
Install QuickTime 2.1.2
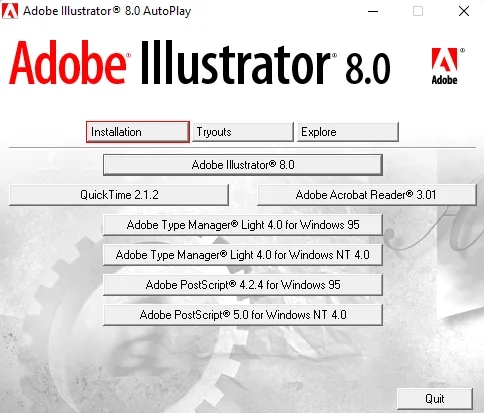point(119,195)
